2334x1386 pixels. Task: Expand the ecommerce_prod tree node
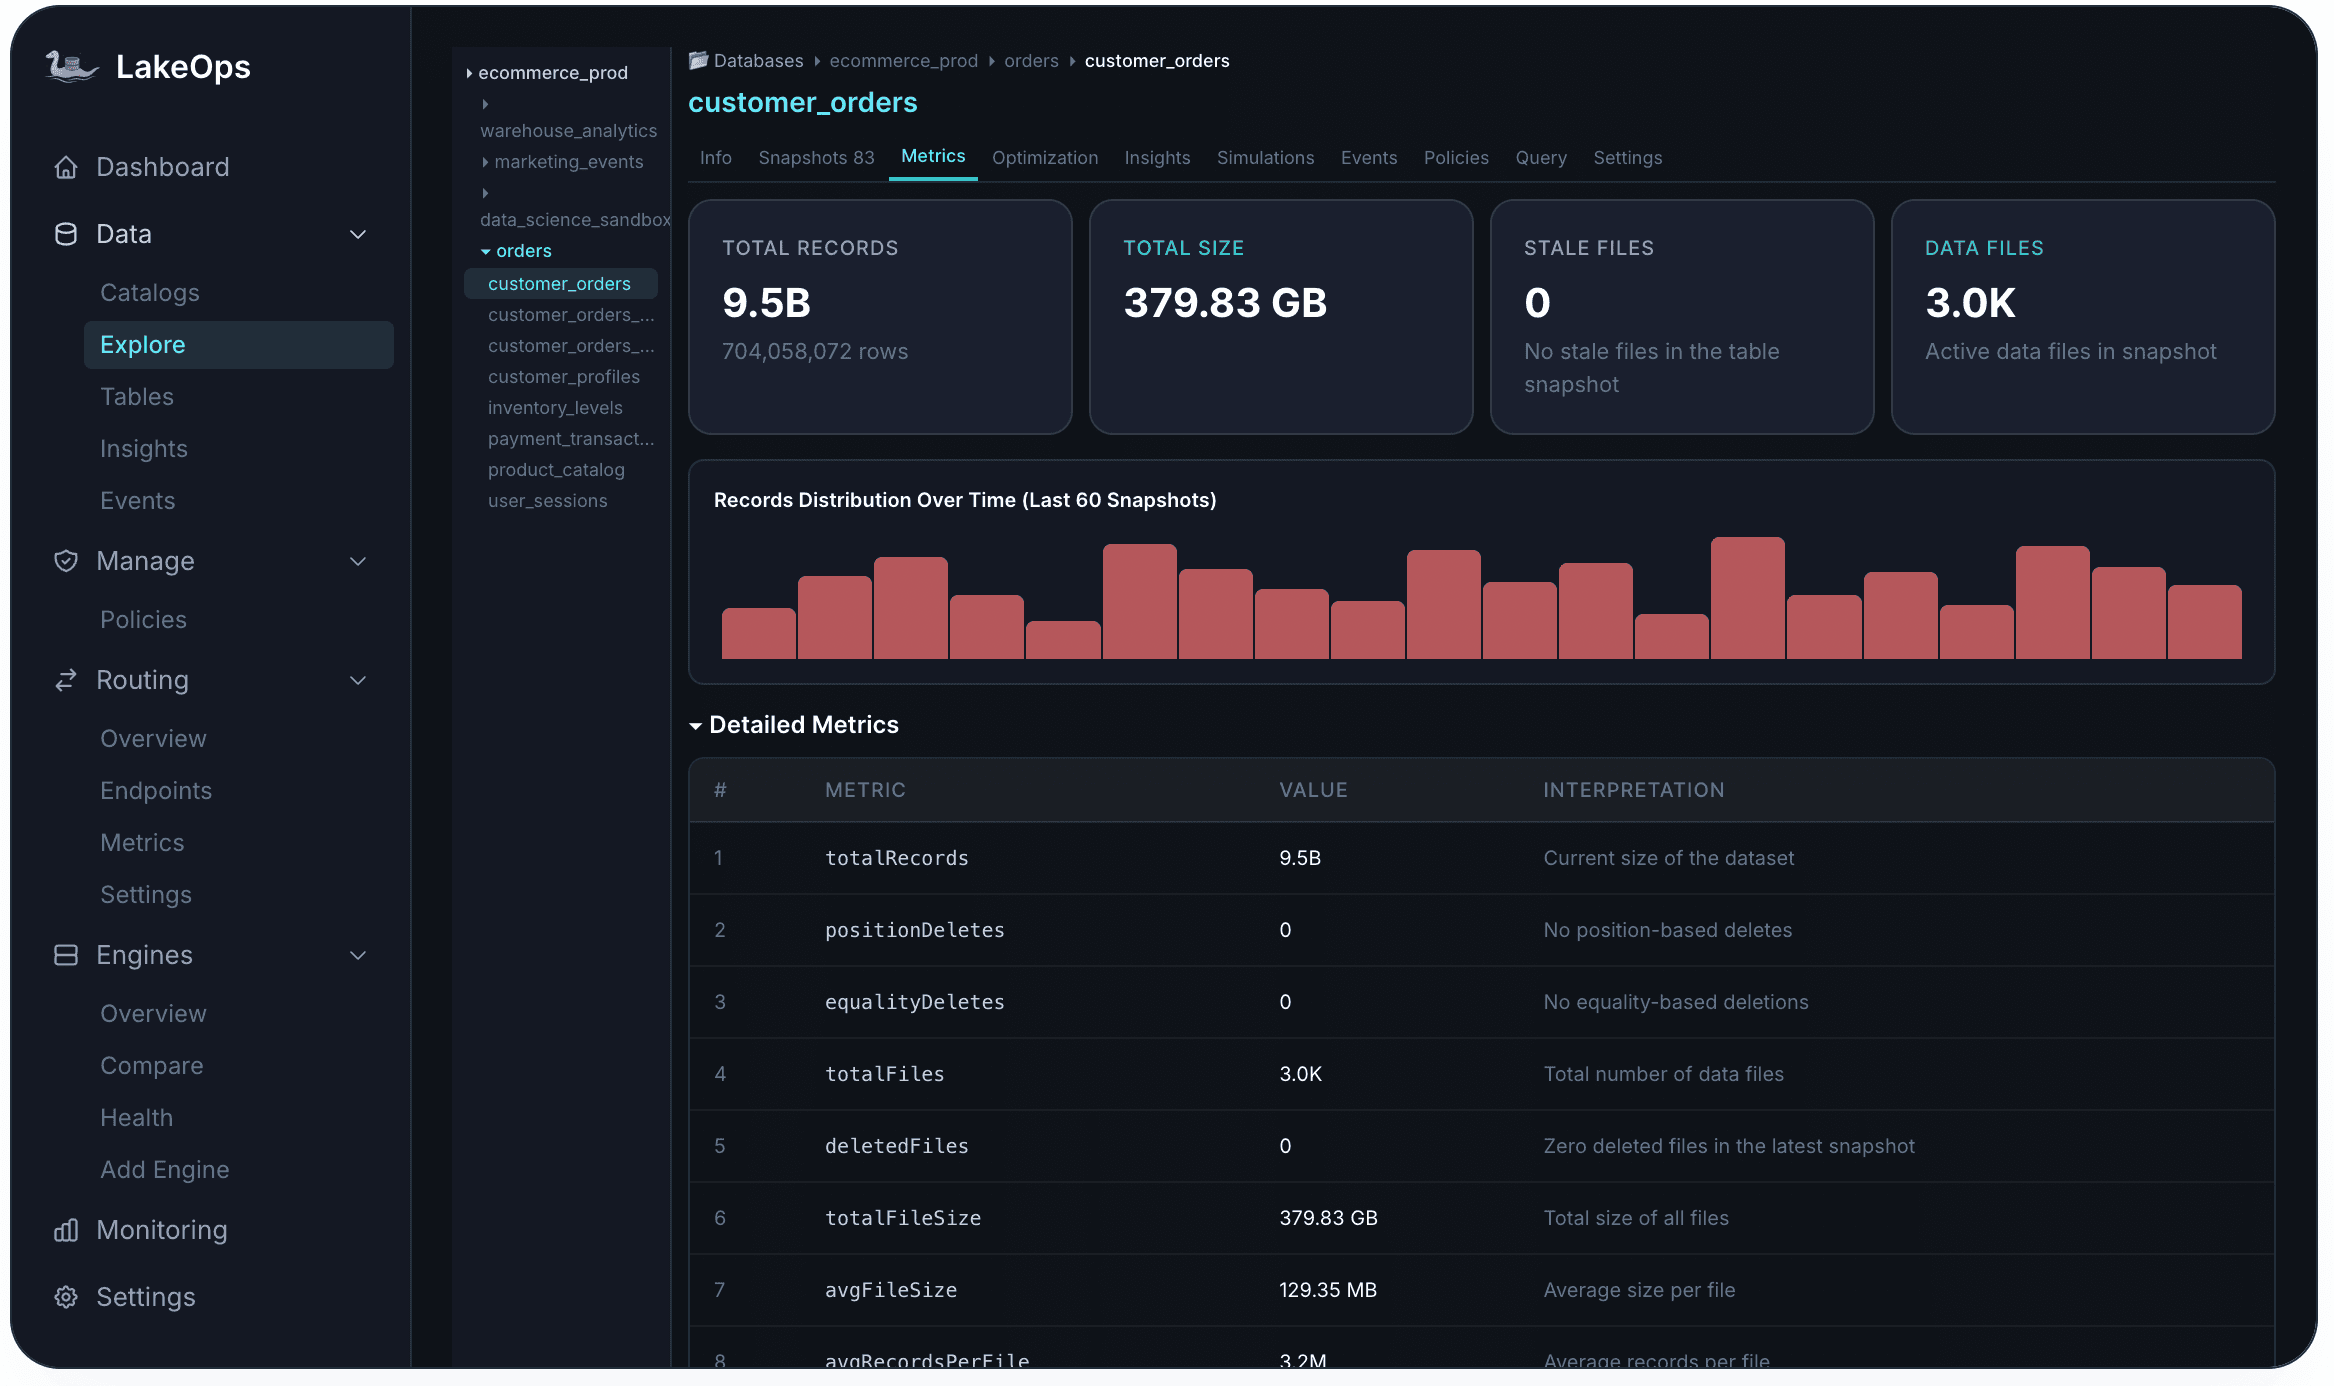click(469, 73)
